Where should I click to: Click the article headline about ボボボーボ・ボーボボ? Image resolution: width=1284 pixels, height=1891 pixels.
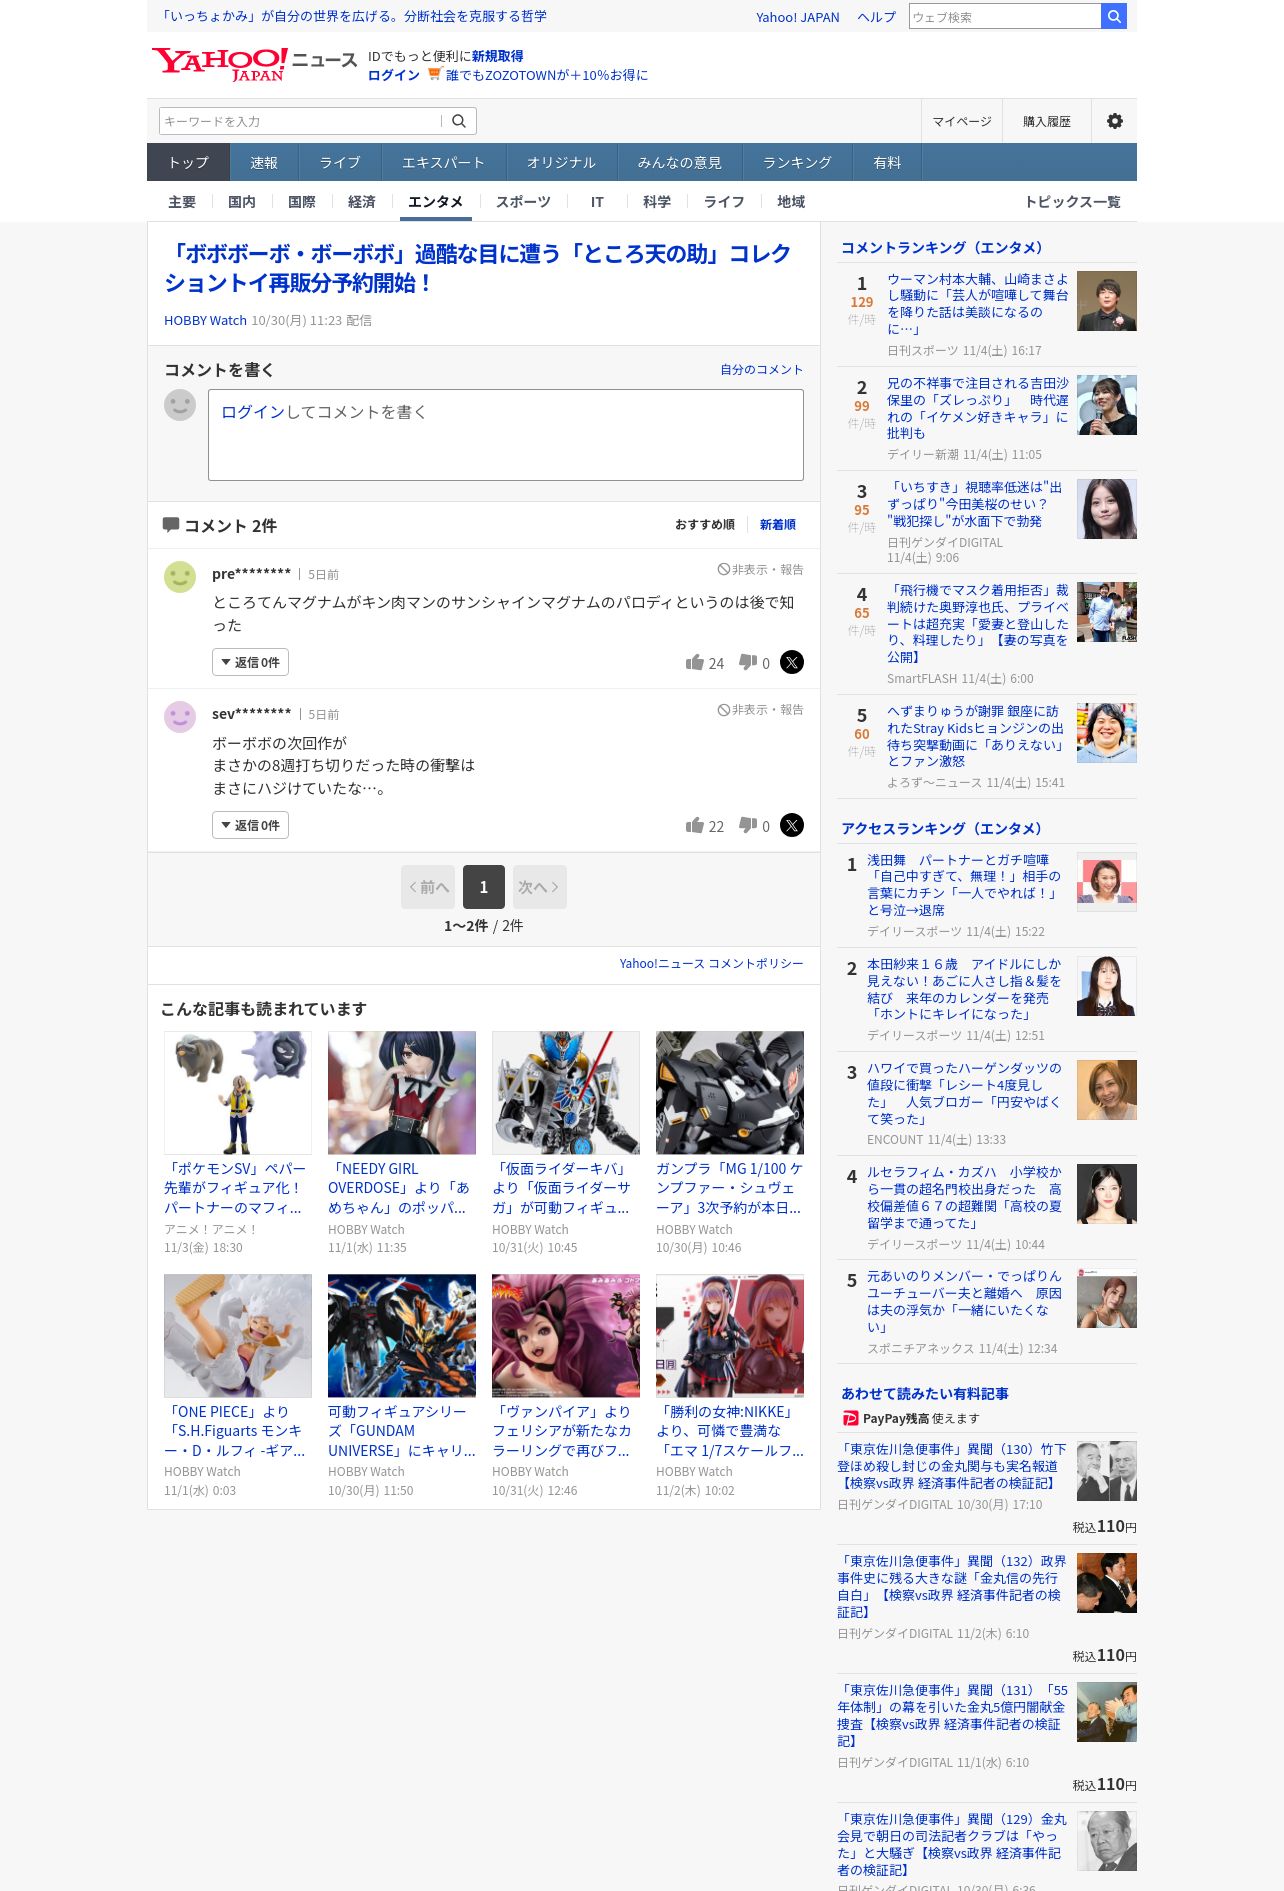pyautogui.click(x=478, y=268)
